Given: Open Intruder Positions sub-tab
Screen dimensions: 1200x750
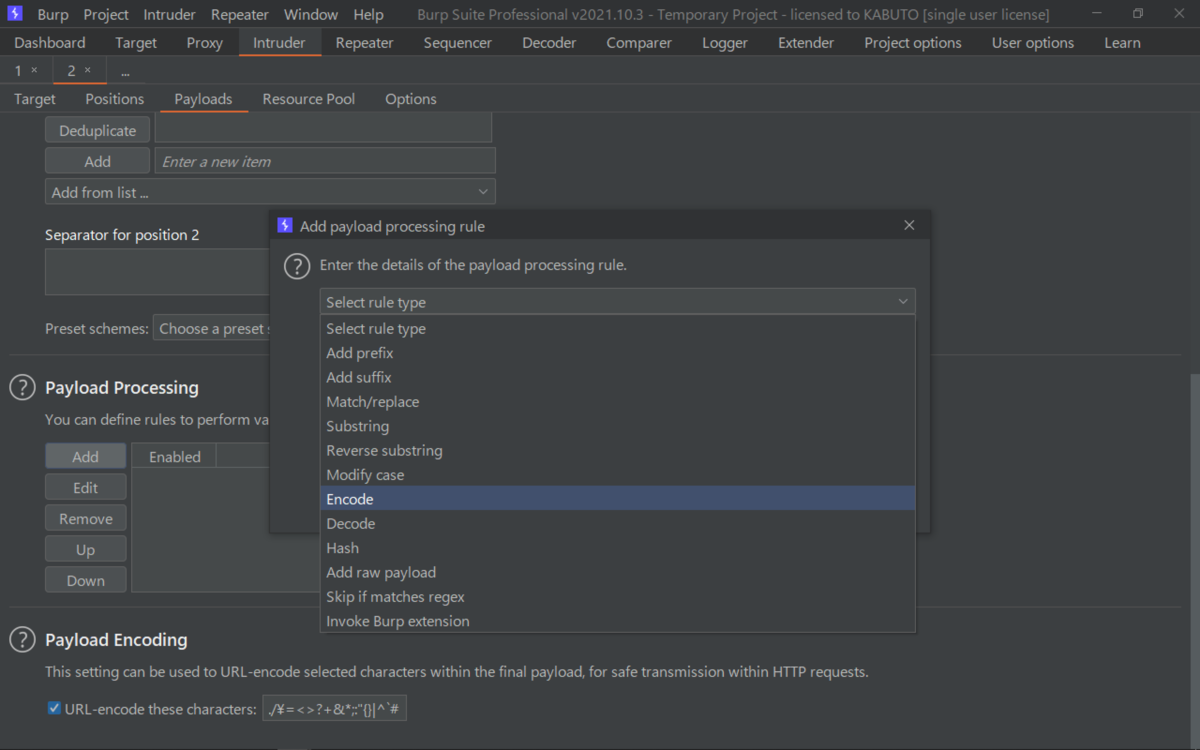Looking at the screenshot, I should (115, 99).
